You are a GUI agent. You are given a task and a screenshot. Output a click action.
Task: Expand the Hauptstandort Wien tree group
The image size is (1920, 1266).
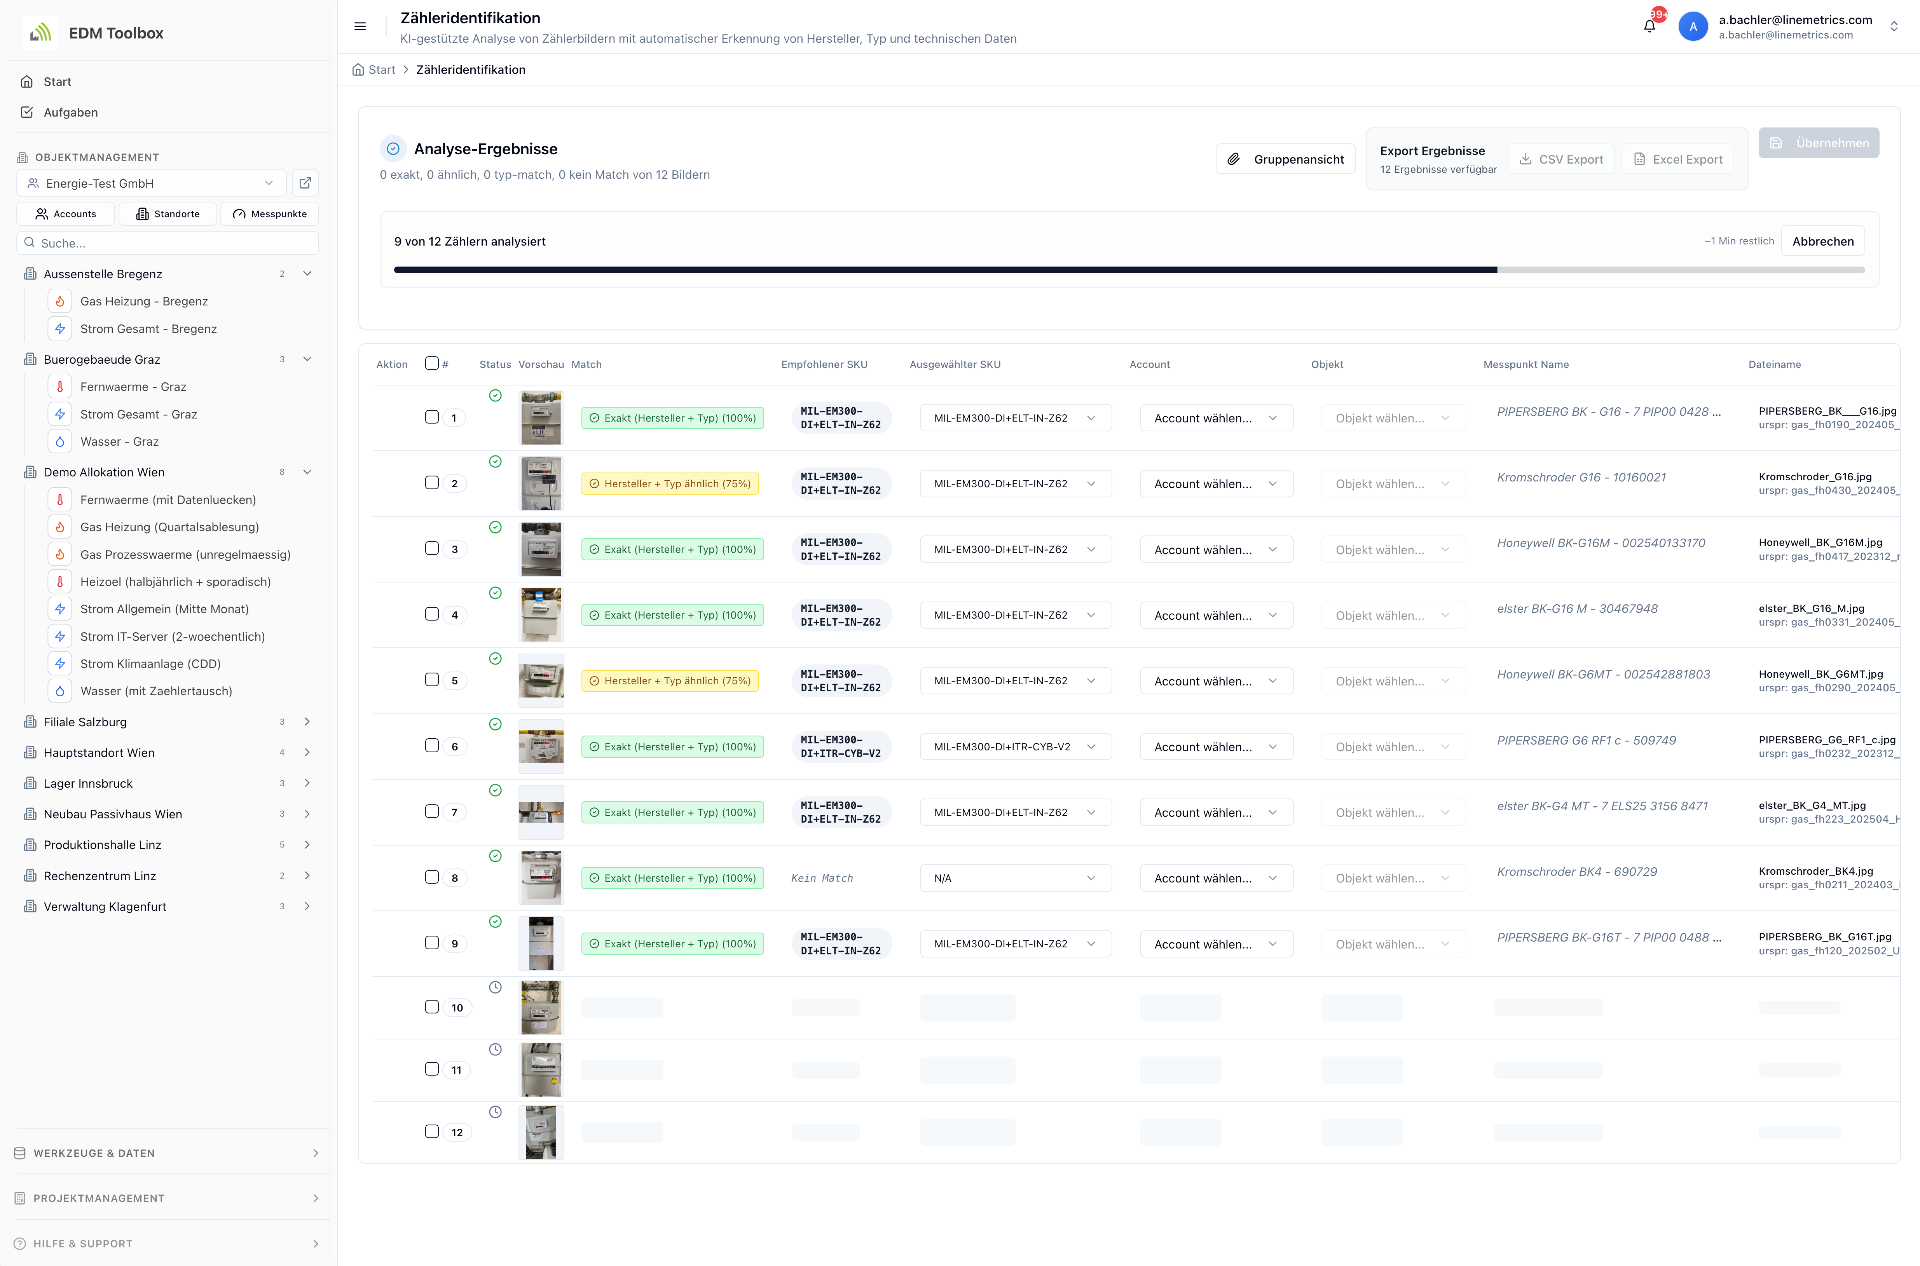pos(307,753)
